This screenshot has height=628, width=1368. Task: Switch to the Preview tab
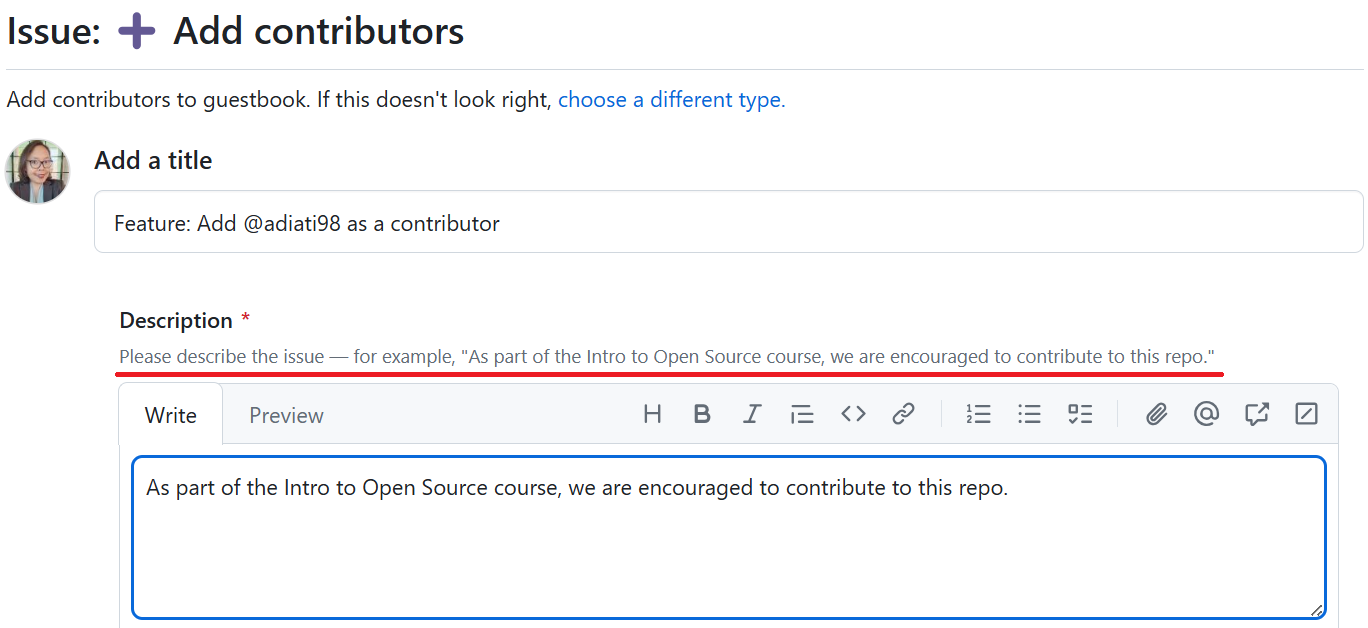[286, 414]
